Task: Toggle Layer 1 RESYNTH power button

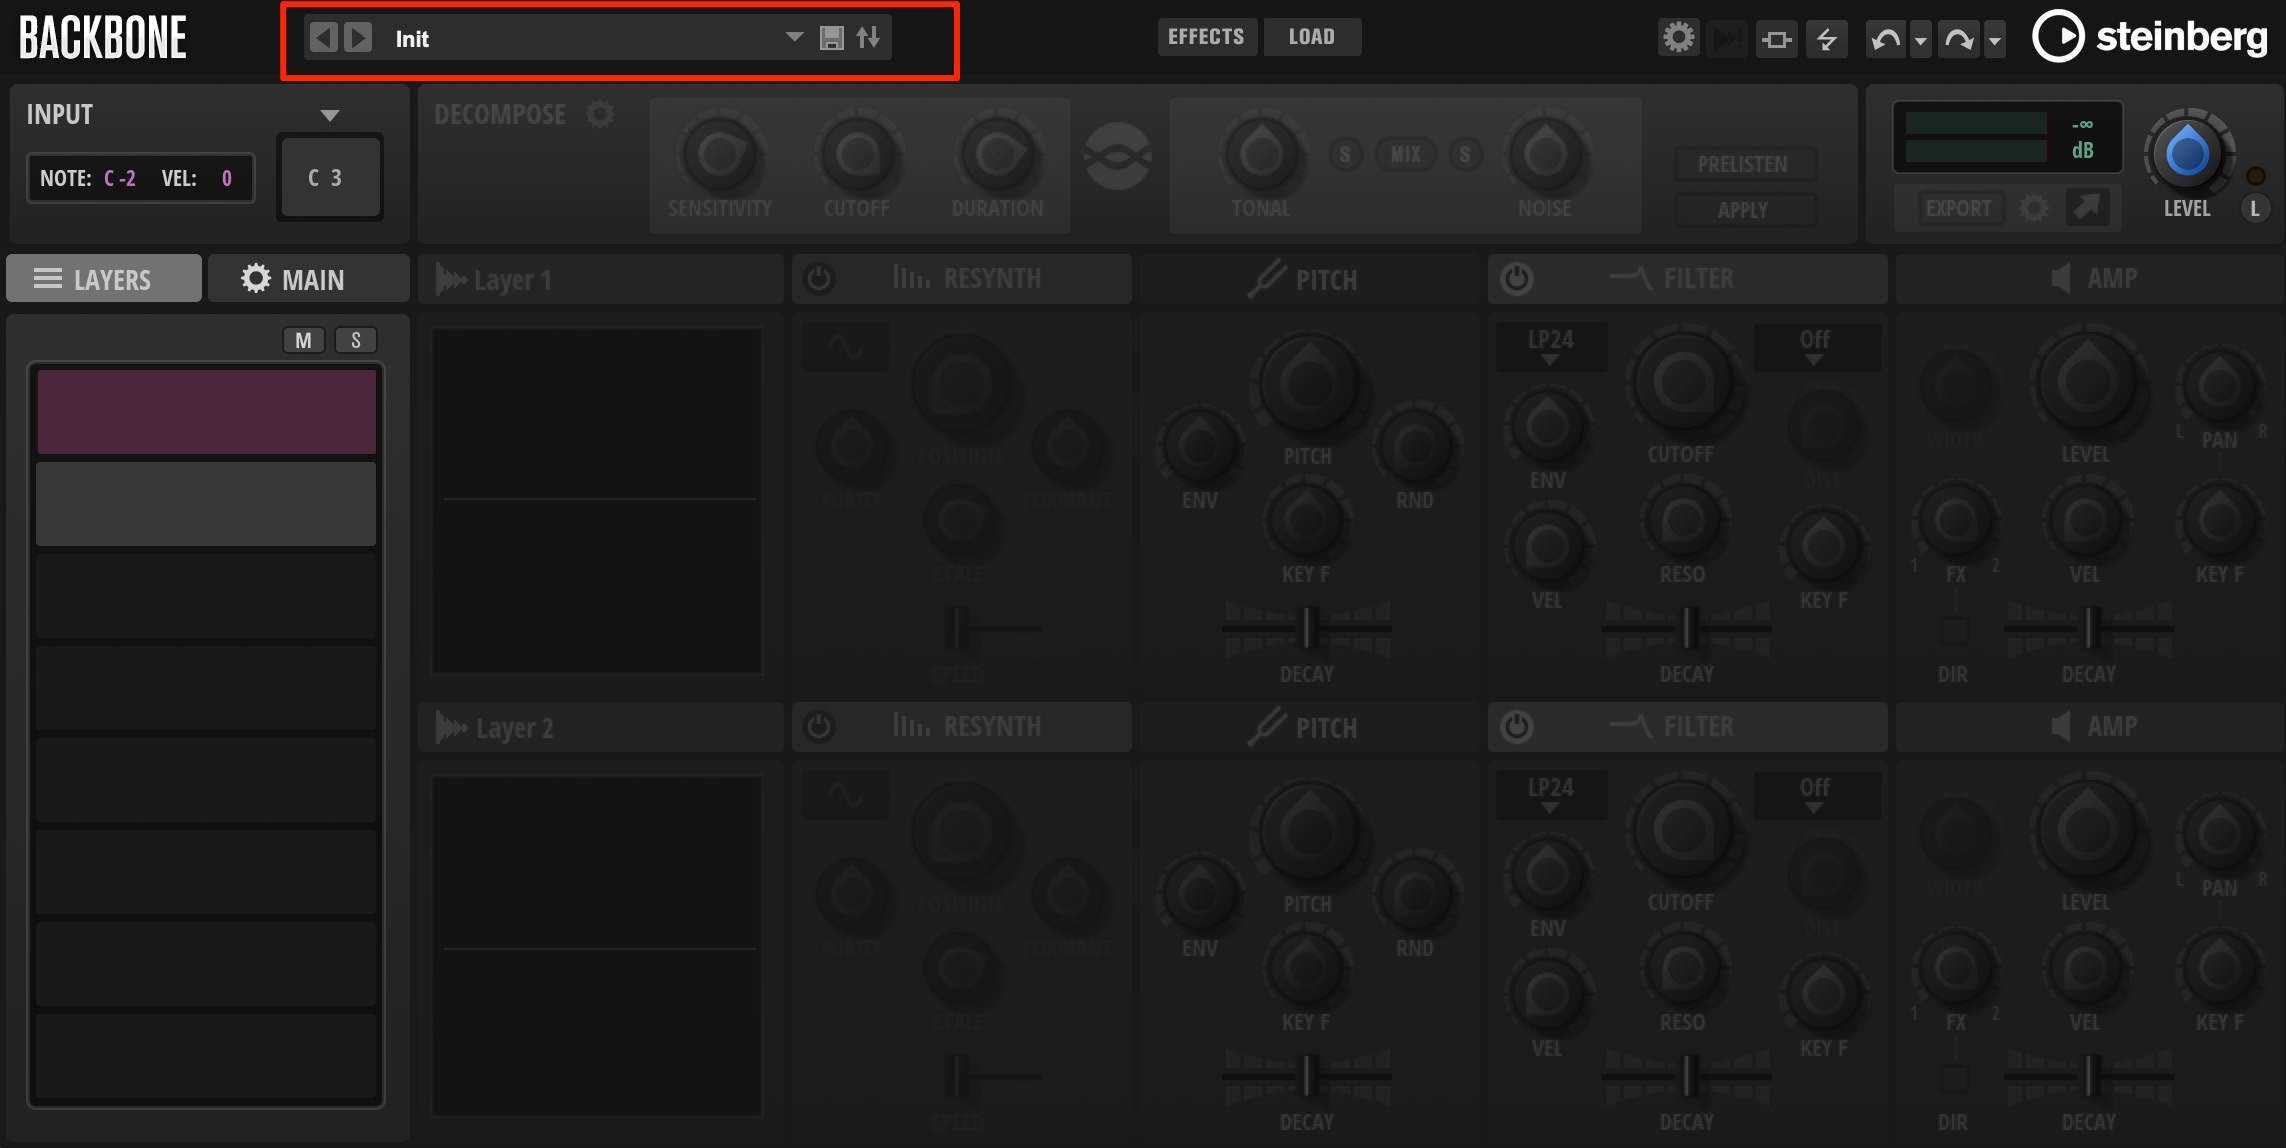Action: click(x=819, y=278)
